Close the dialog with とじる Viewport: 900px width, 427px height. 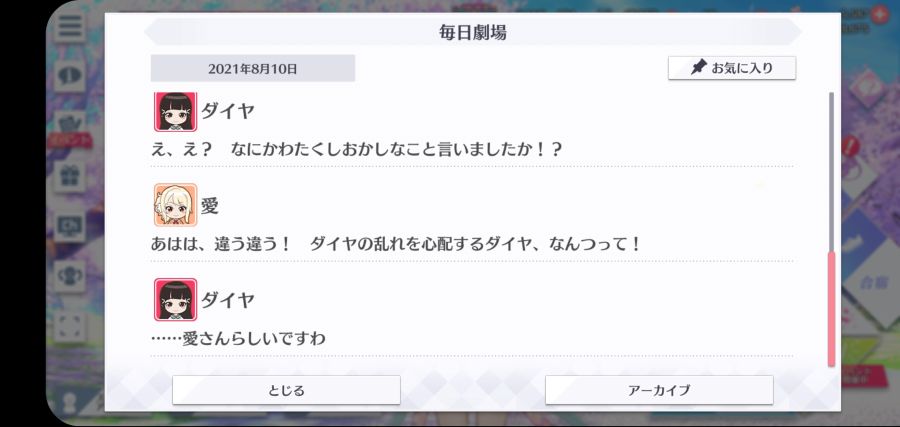[286, 390]
